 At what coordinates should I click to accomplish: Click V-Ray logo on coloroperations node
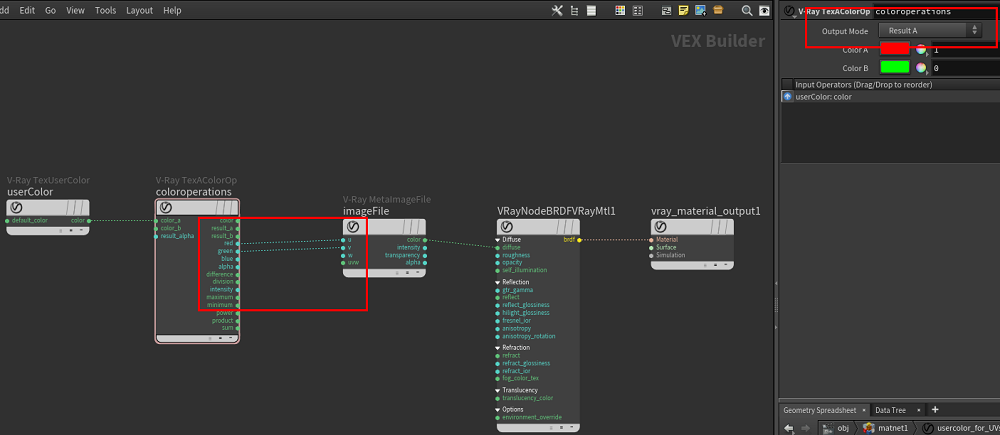tap(166, 207)
